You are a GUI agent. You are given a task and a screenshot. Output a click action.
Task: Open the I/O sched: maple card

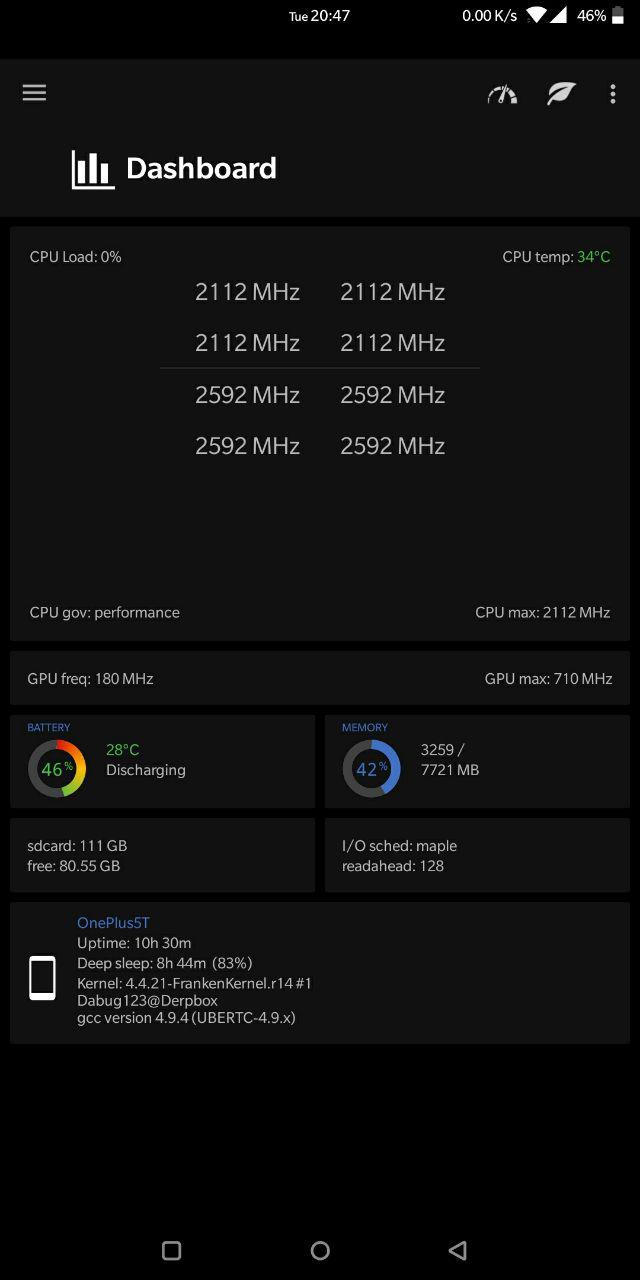[477, 855]
